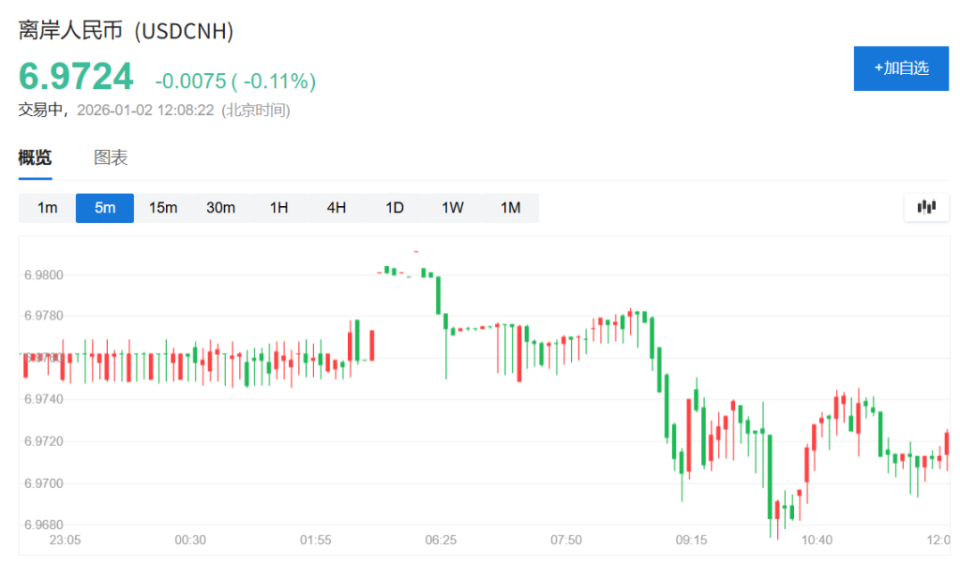Switch to daily 1D candles
The width and height of the screenshot is (960, 563).
click(394, 208)
